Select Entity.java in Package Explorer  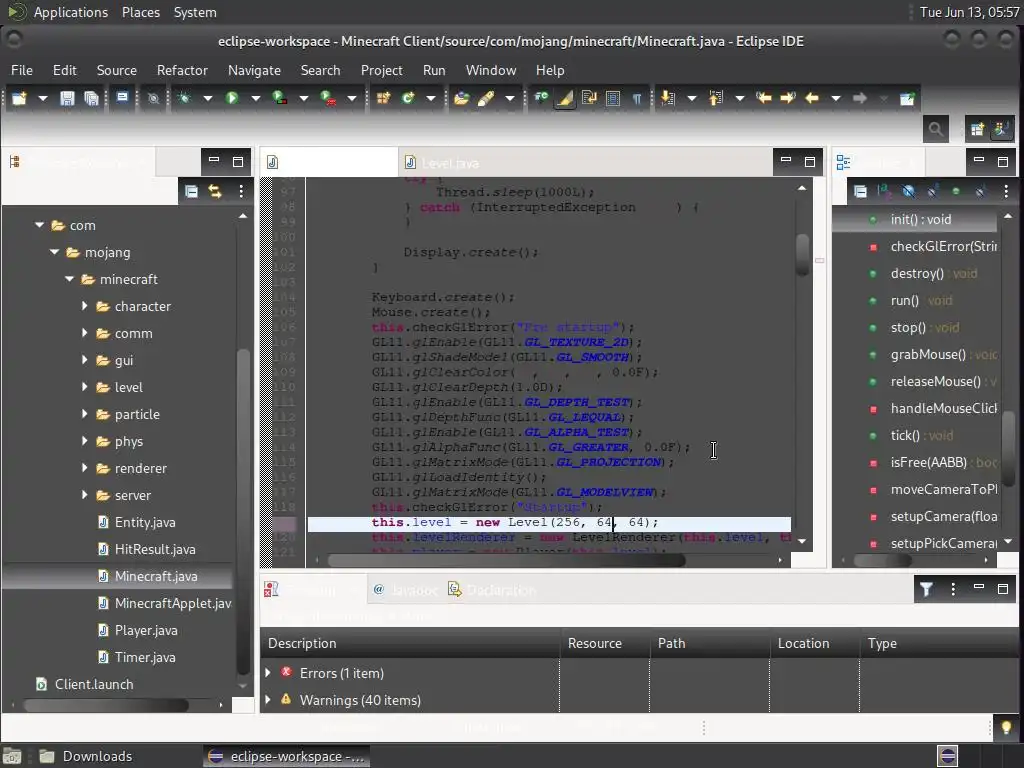pyautogui.click(x=145, y=522)
